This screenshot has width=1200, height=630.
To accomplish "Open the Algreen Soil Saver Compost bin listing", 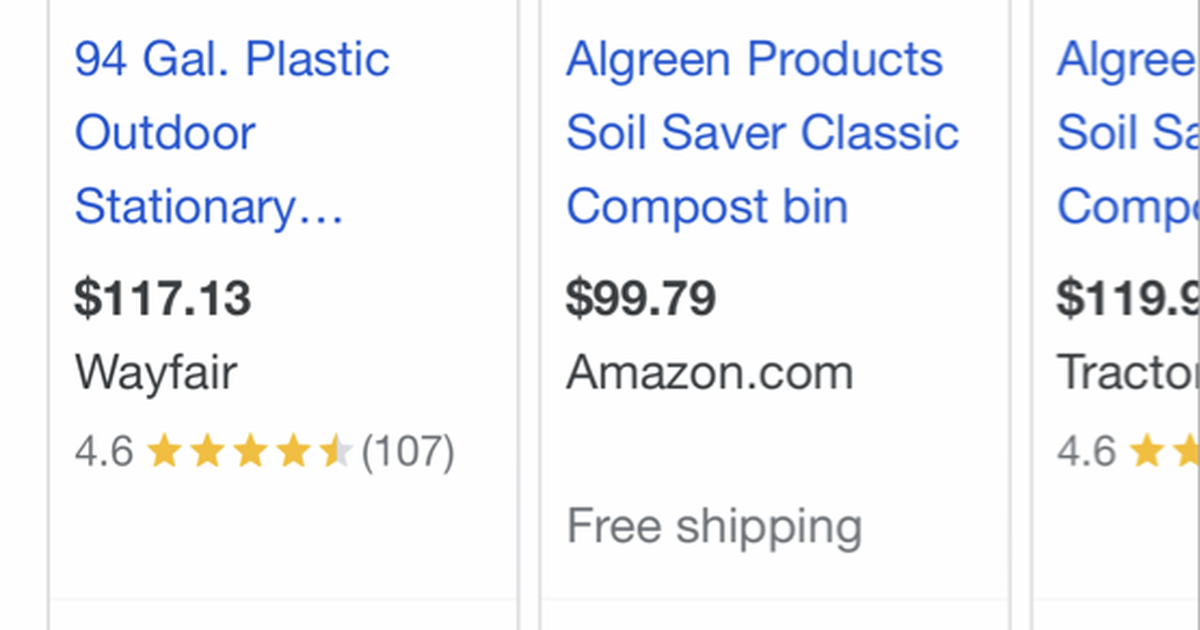I will [763, 131].
